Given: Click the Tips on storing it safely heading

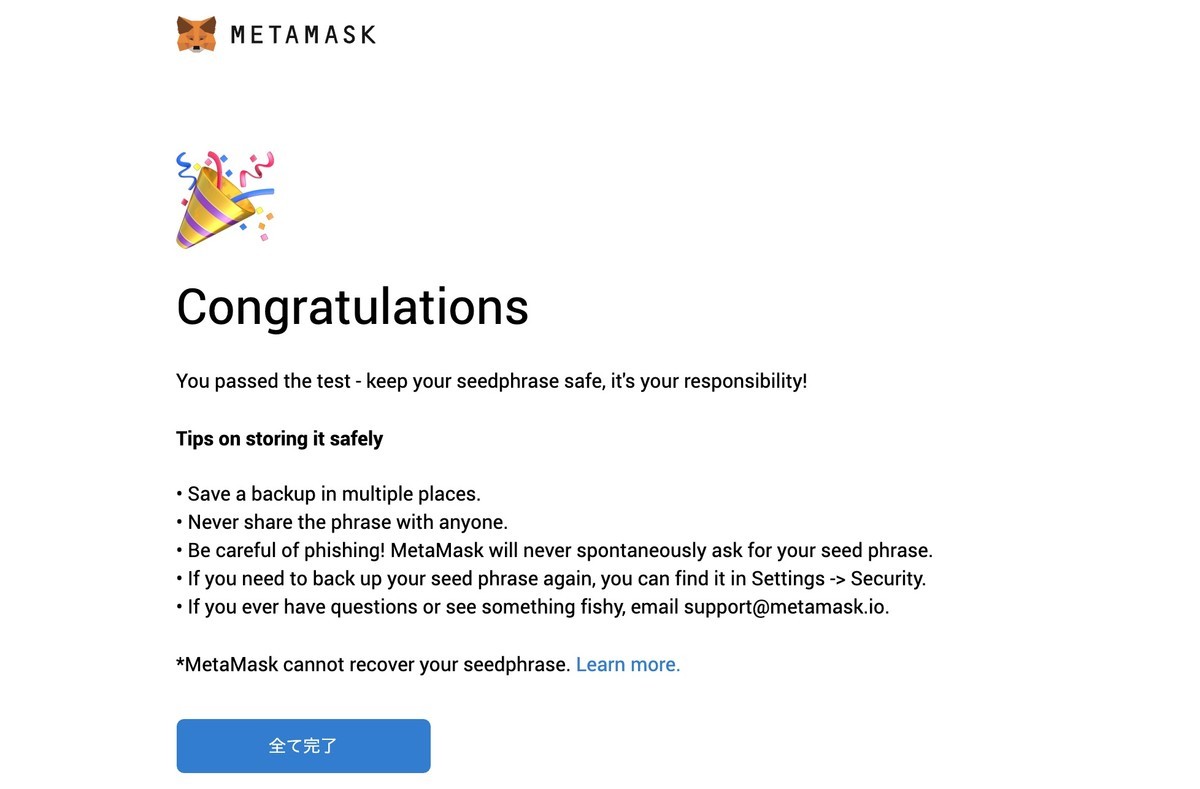Looking at the screenshot, I should [279, 438].
